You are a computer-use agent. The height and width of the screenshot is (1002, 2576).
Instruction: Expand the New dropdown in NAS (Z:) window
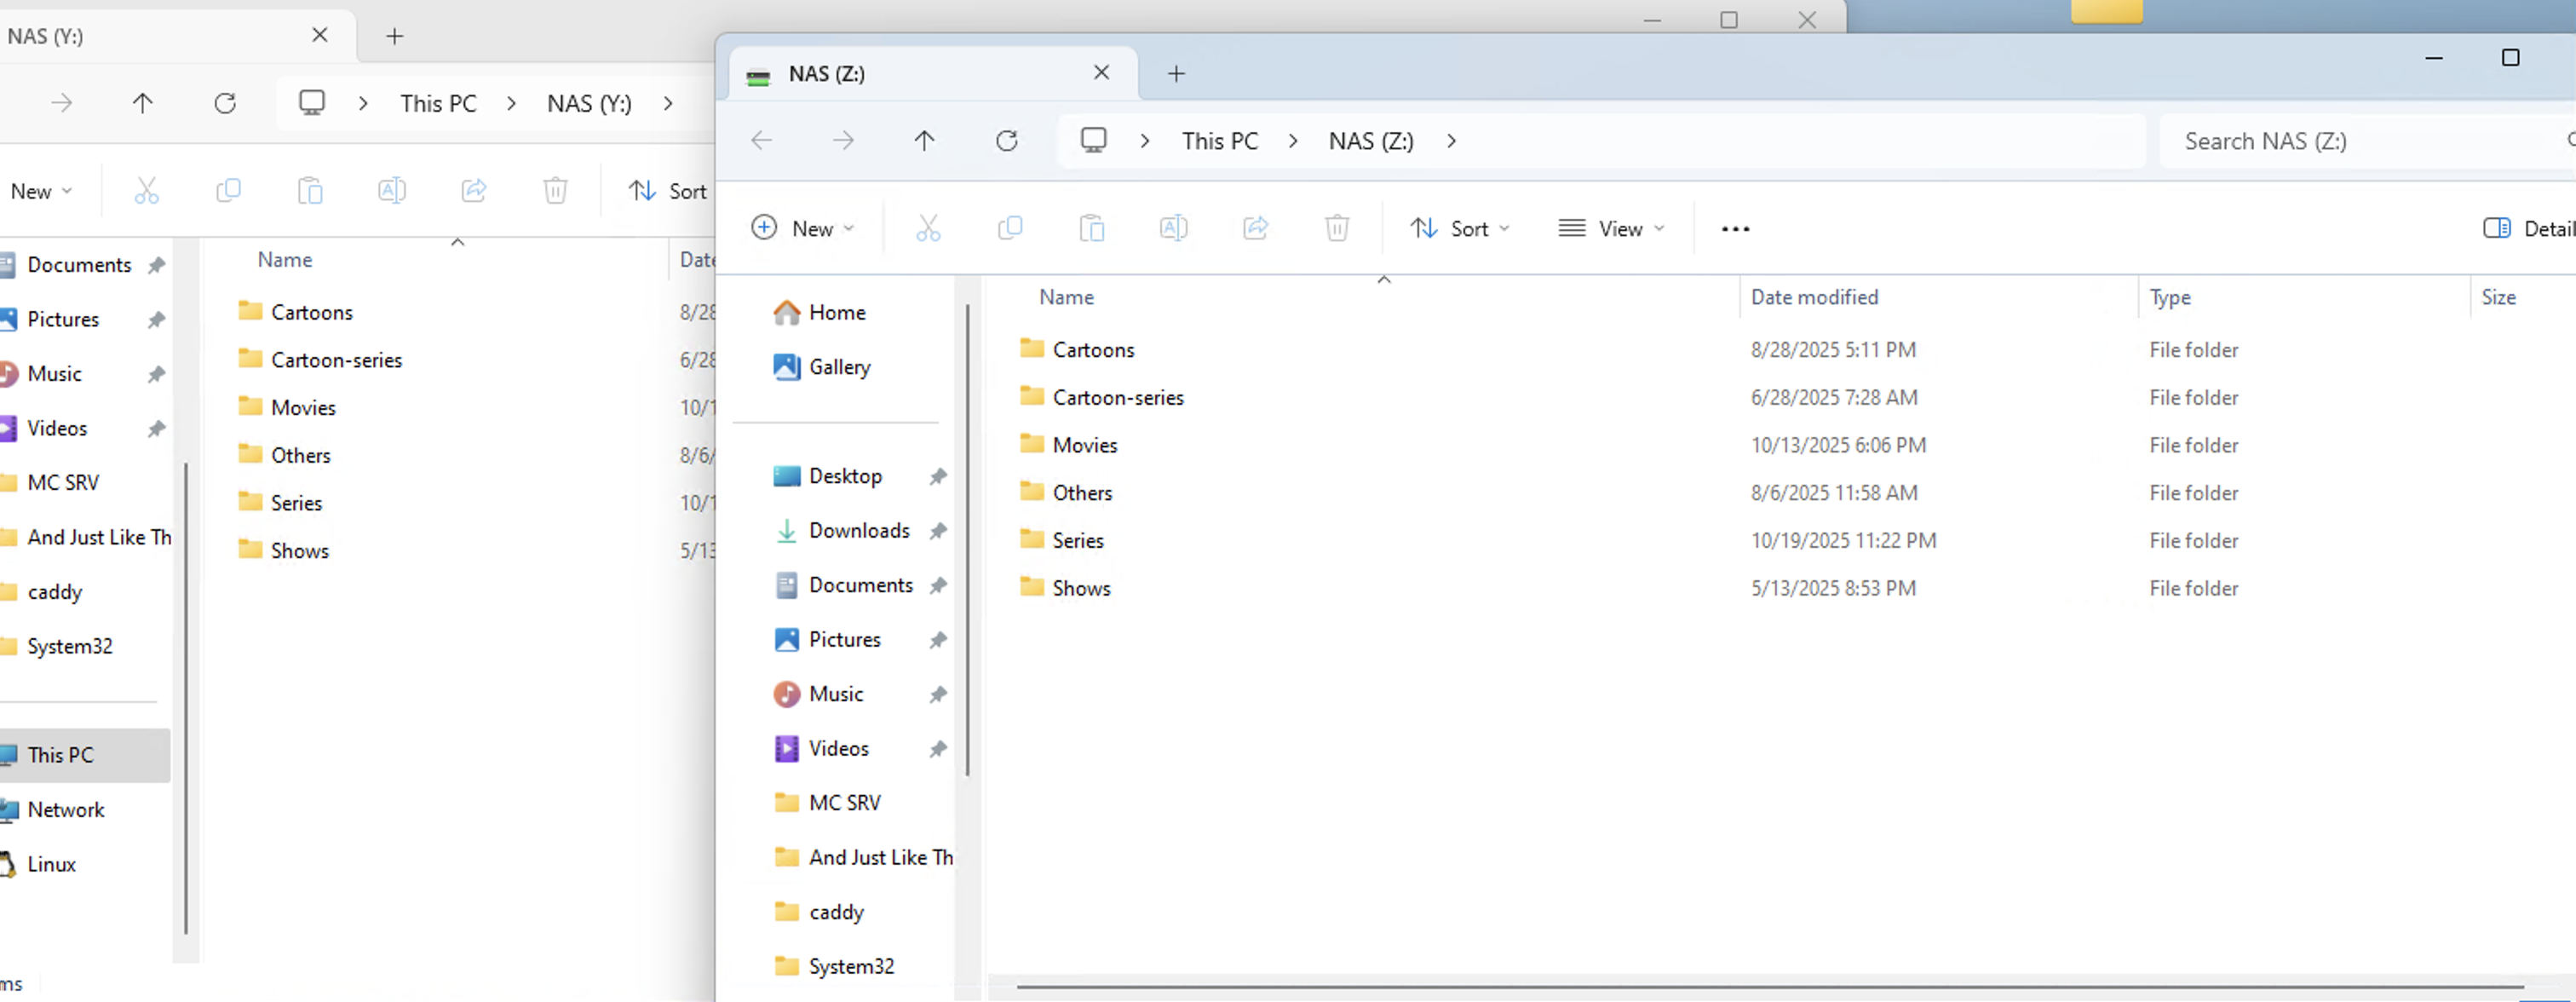[x=803, y=229]
